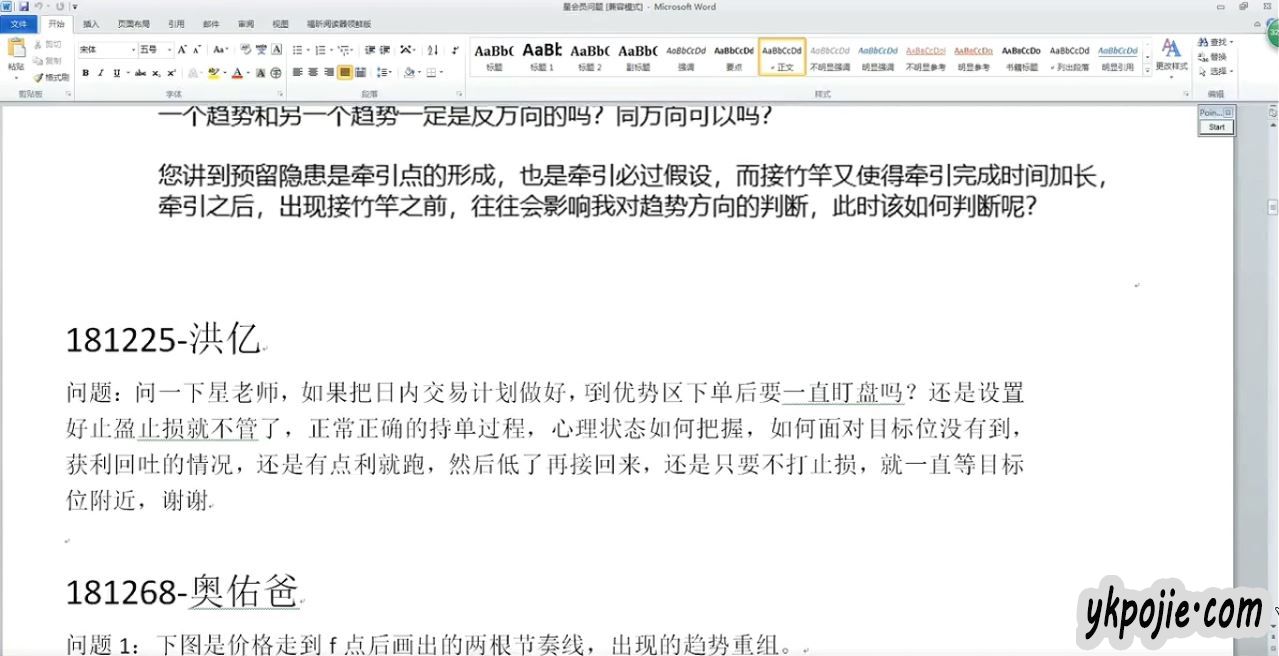Toggle strikethrough formatting
The width and height of the screenshot is (1279, 656).
pyautogui.click(x=140, y=72)
